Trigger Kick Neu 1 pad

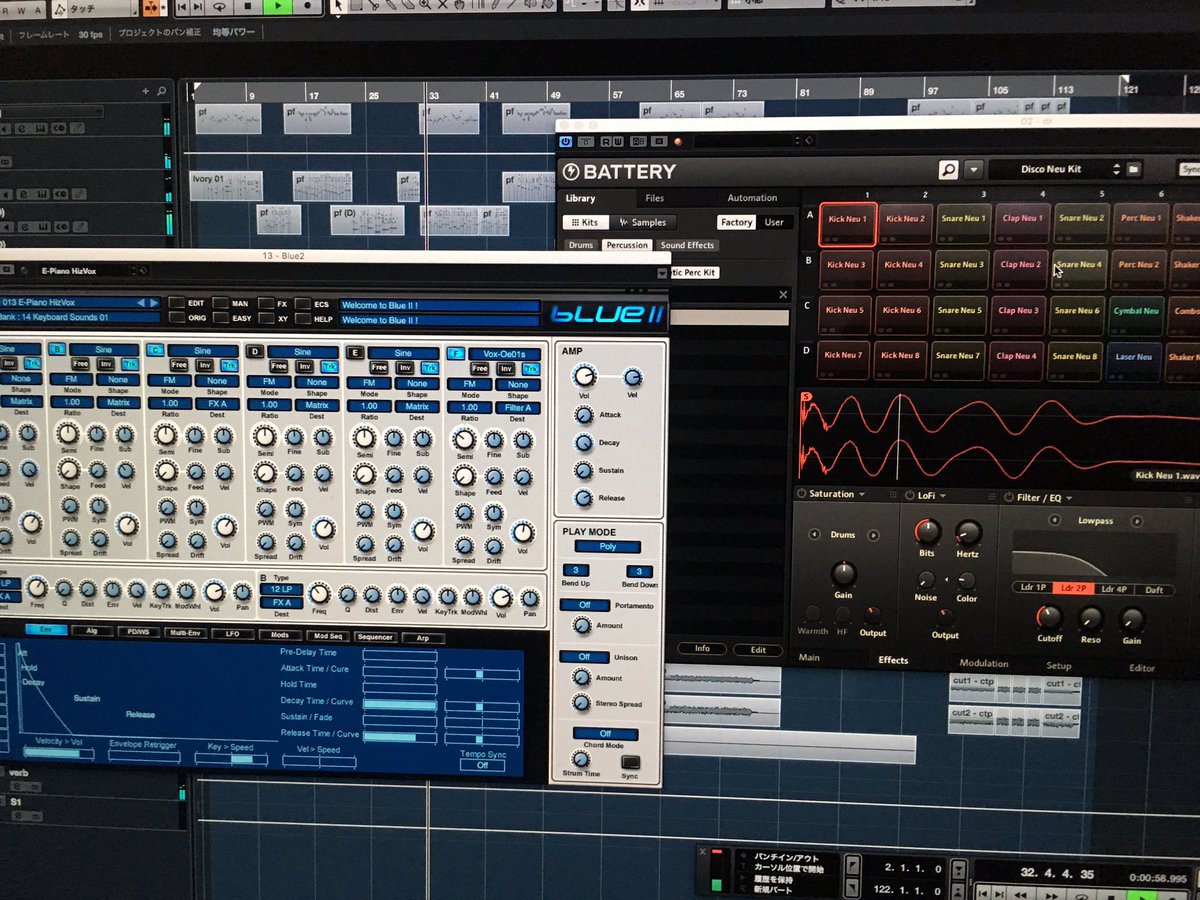(848, 224)
